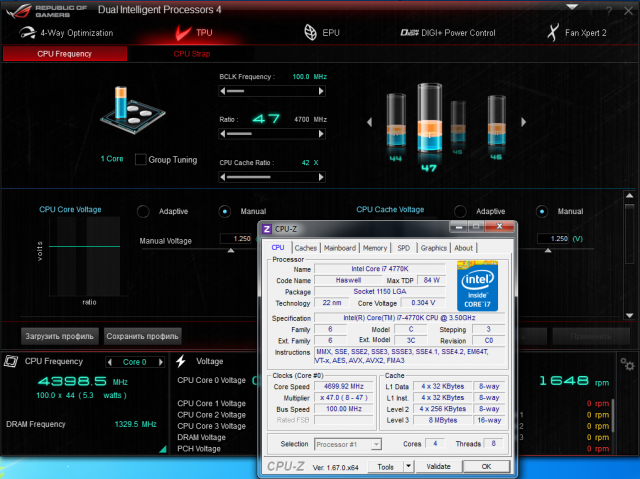The width and height of the screenshot is (640, 479).
Task: Open DIGI+ Power Control tab
Action: pyautogui.click(x=448, y=33)
